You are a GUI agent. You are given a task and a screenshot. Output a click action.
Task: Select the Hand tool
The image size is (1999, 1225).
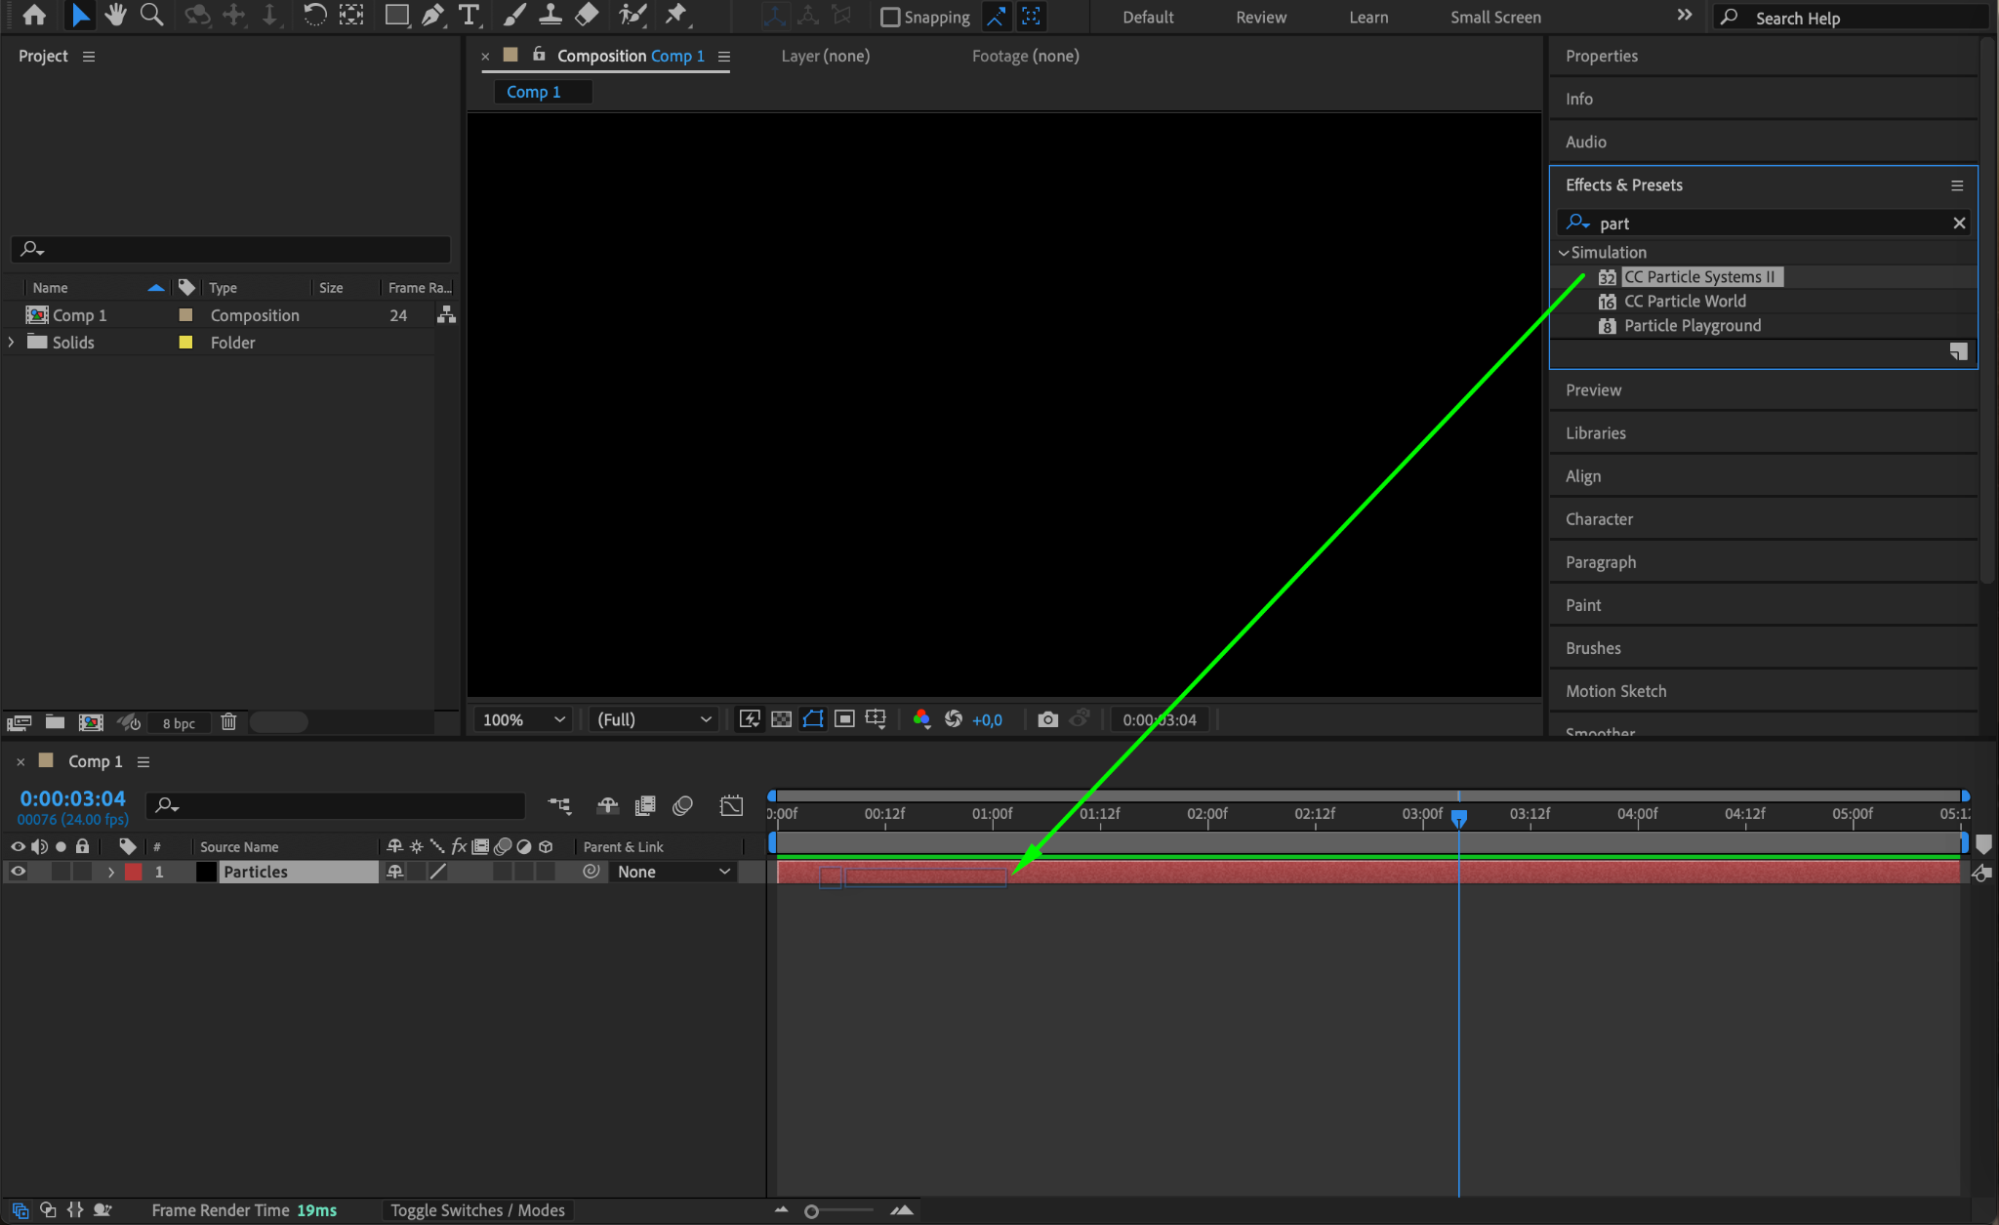click(x=116, y=15)
